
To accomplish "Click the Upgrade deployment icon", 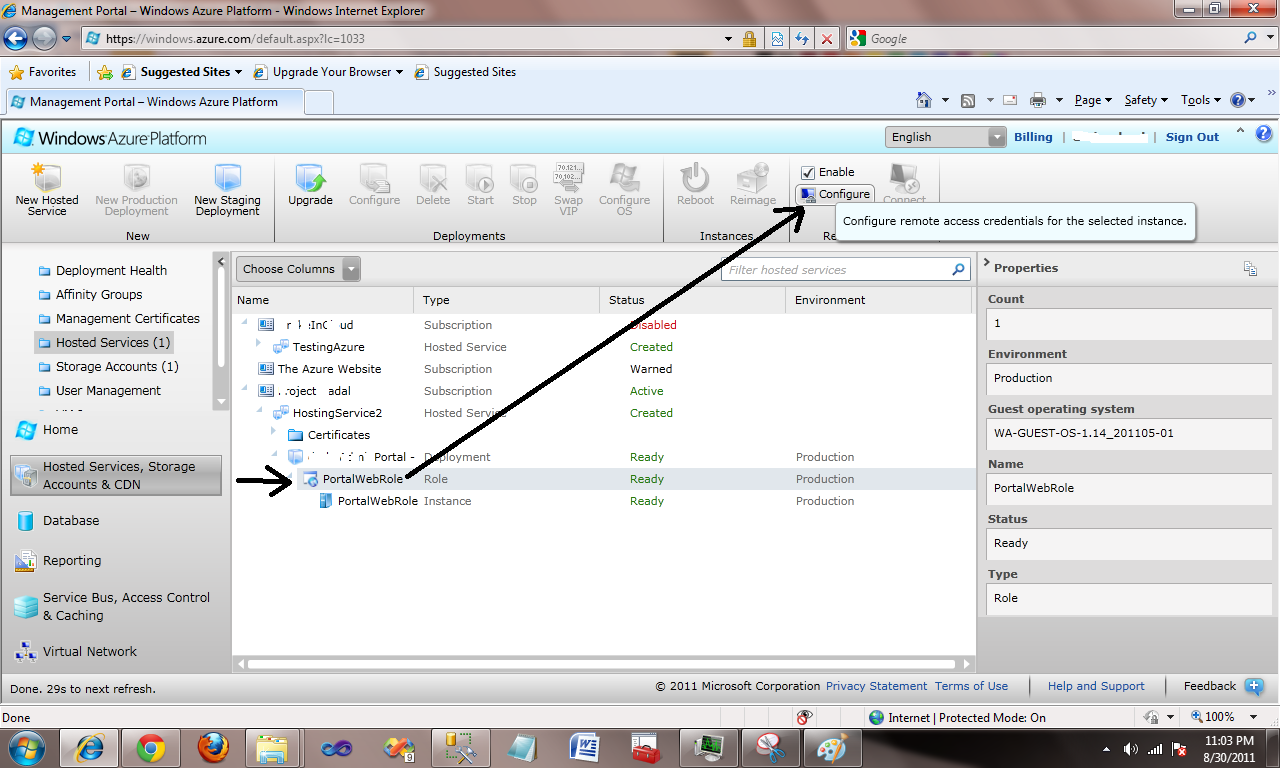I will pyautogui.click(x=310, y=185).
